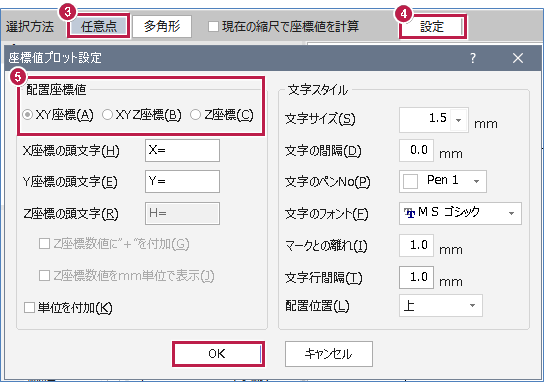The height and width of the screenshot is (382, 544).
Task: Open the 文字サイズ dropdown arrow
Action: [x=459, y=120]
